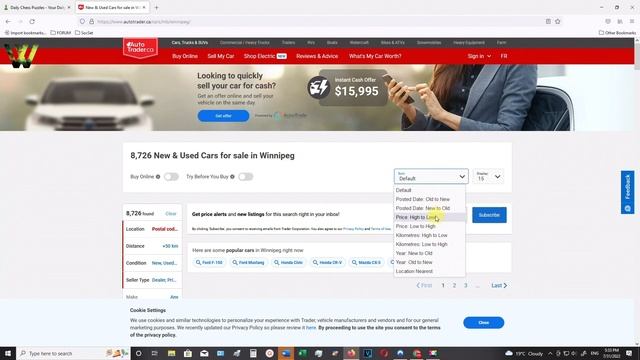640x360 pixels.
Task: Open the Ford Mustang popular search
Action: 249,262
